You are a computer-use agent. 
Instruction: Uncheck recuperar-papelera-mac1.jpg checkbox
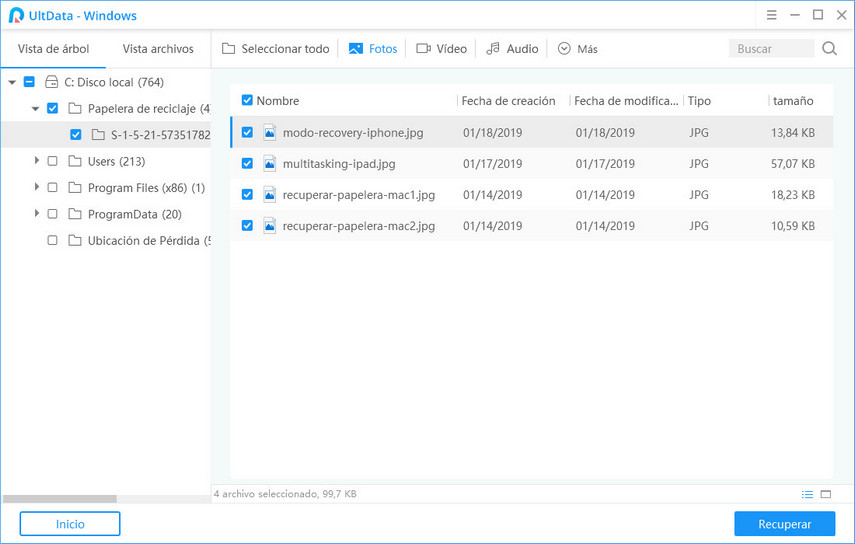pos(247,195)
